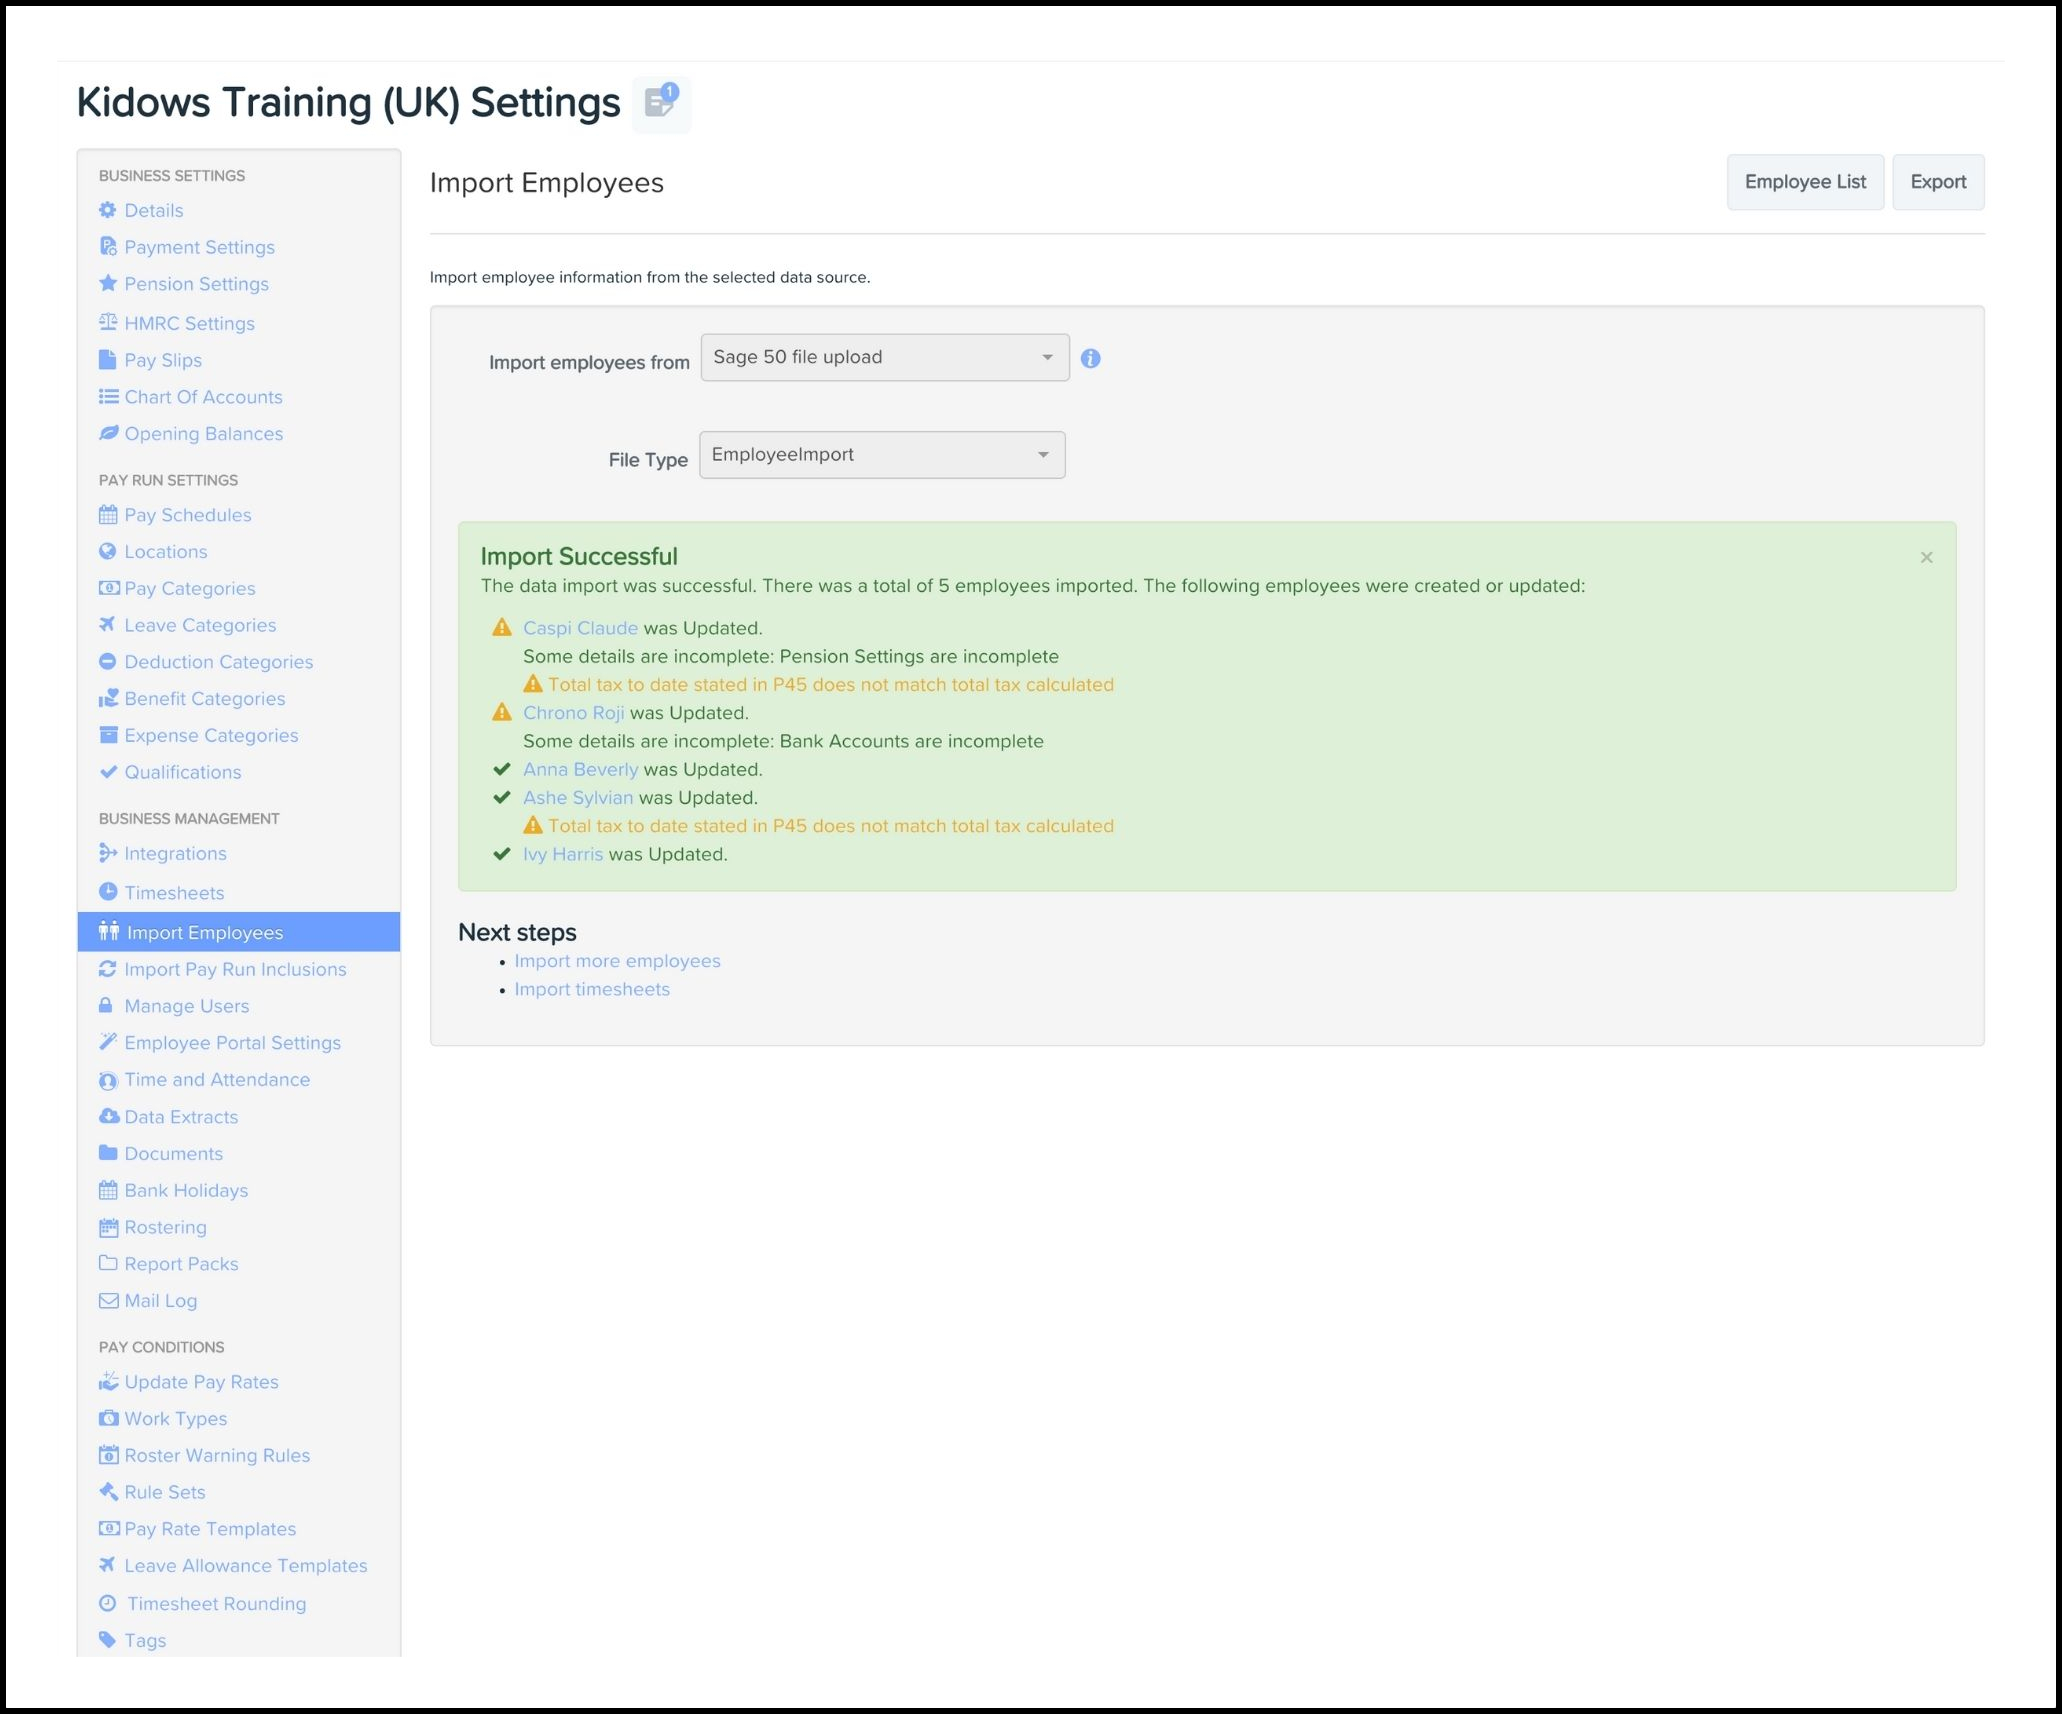Open the Import employees from dropdown

point(884,358)
